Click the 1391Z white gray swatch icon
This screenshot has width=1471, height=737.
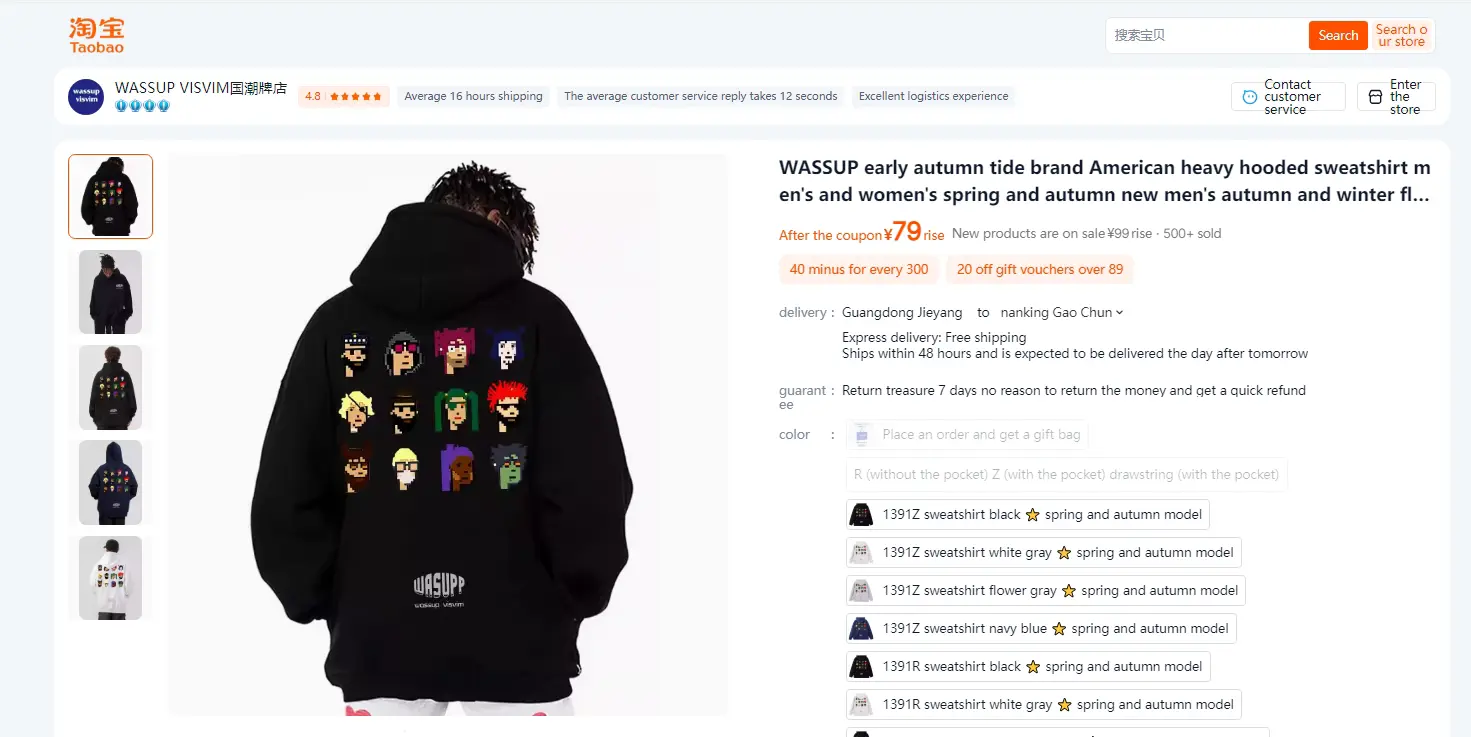coord(861,553)
